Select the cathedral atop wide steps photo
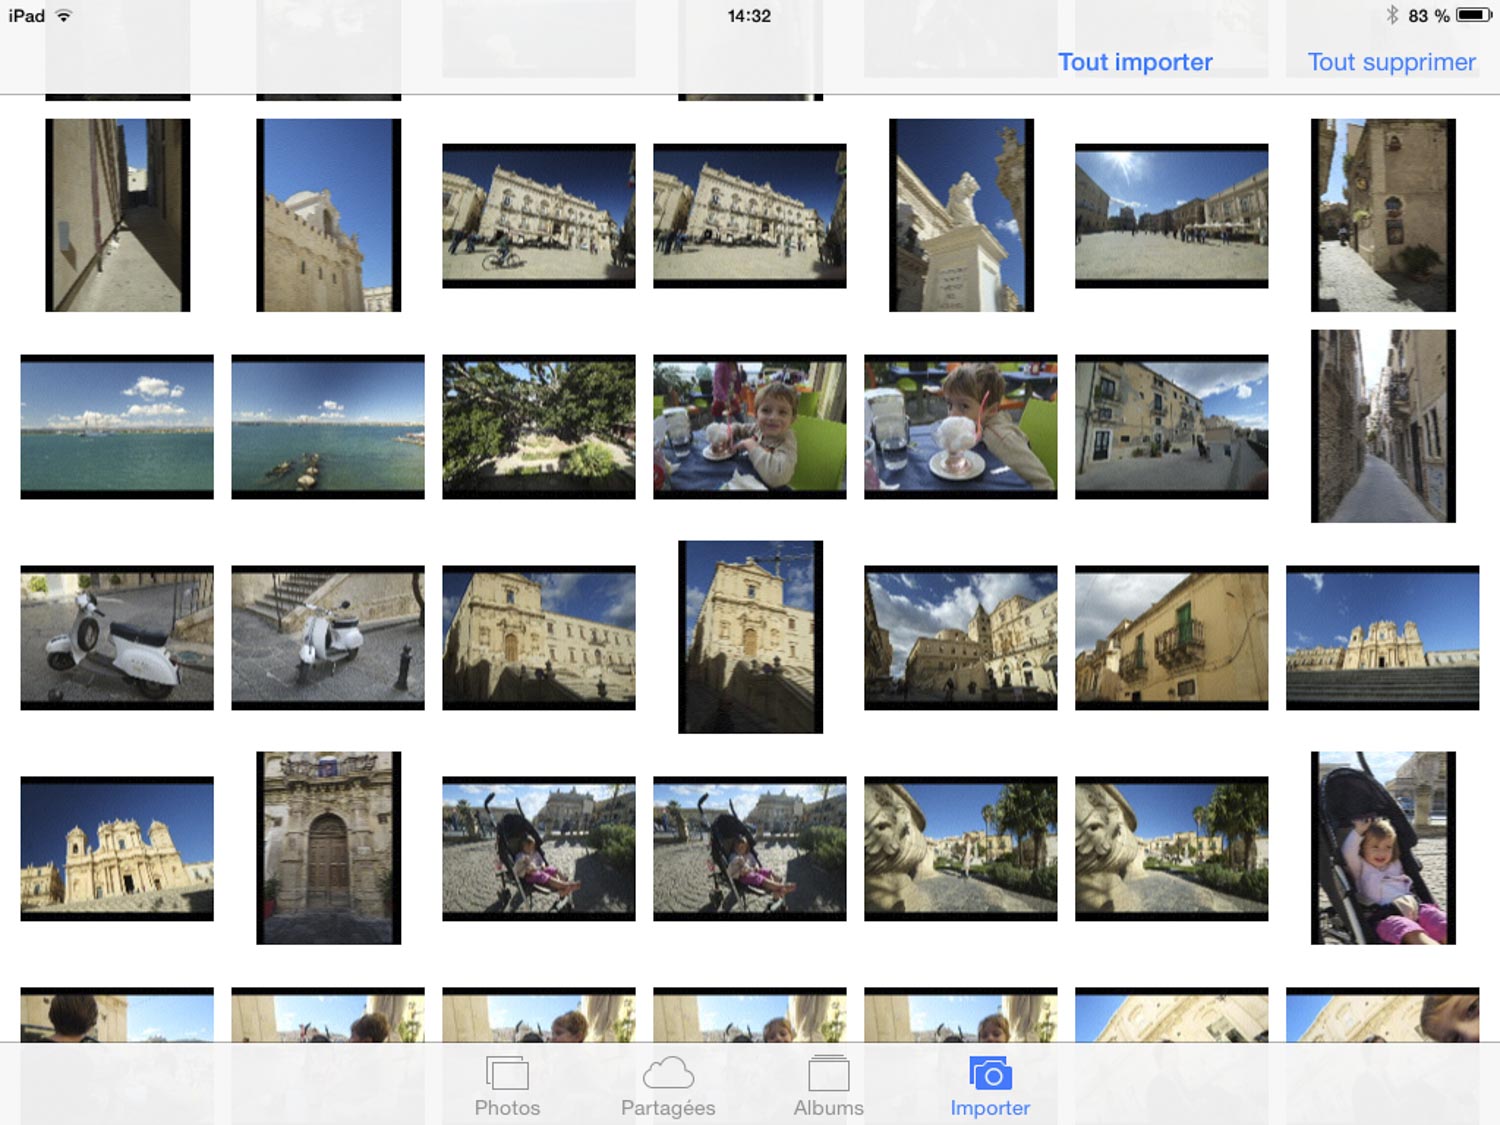 1383,638
